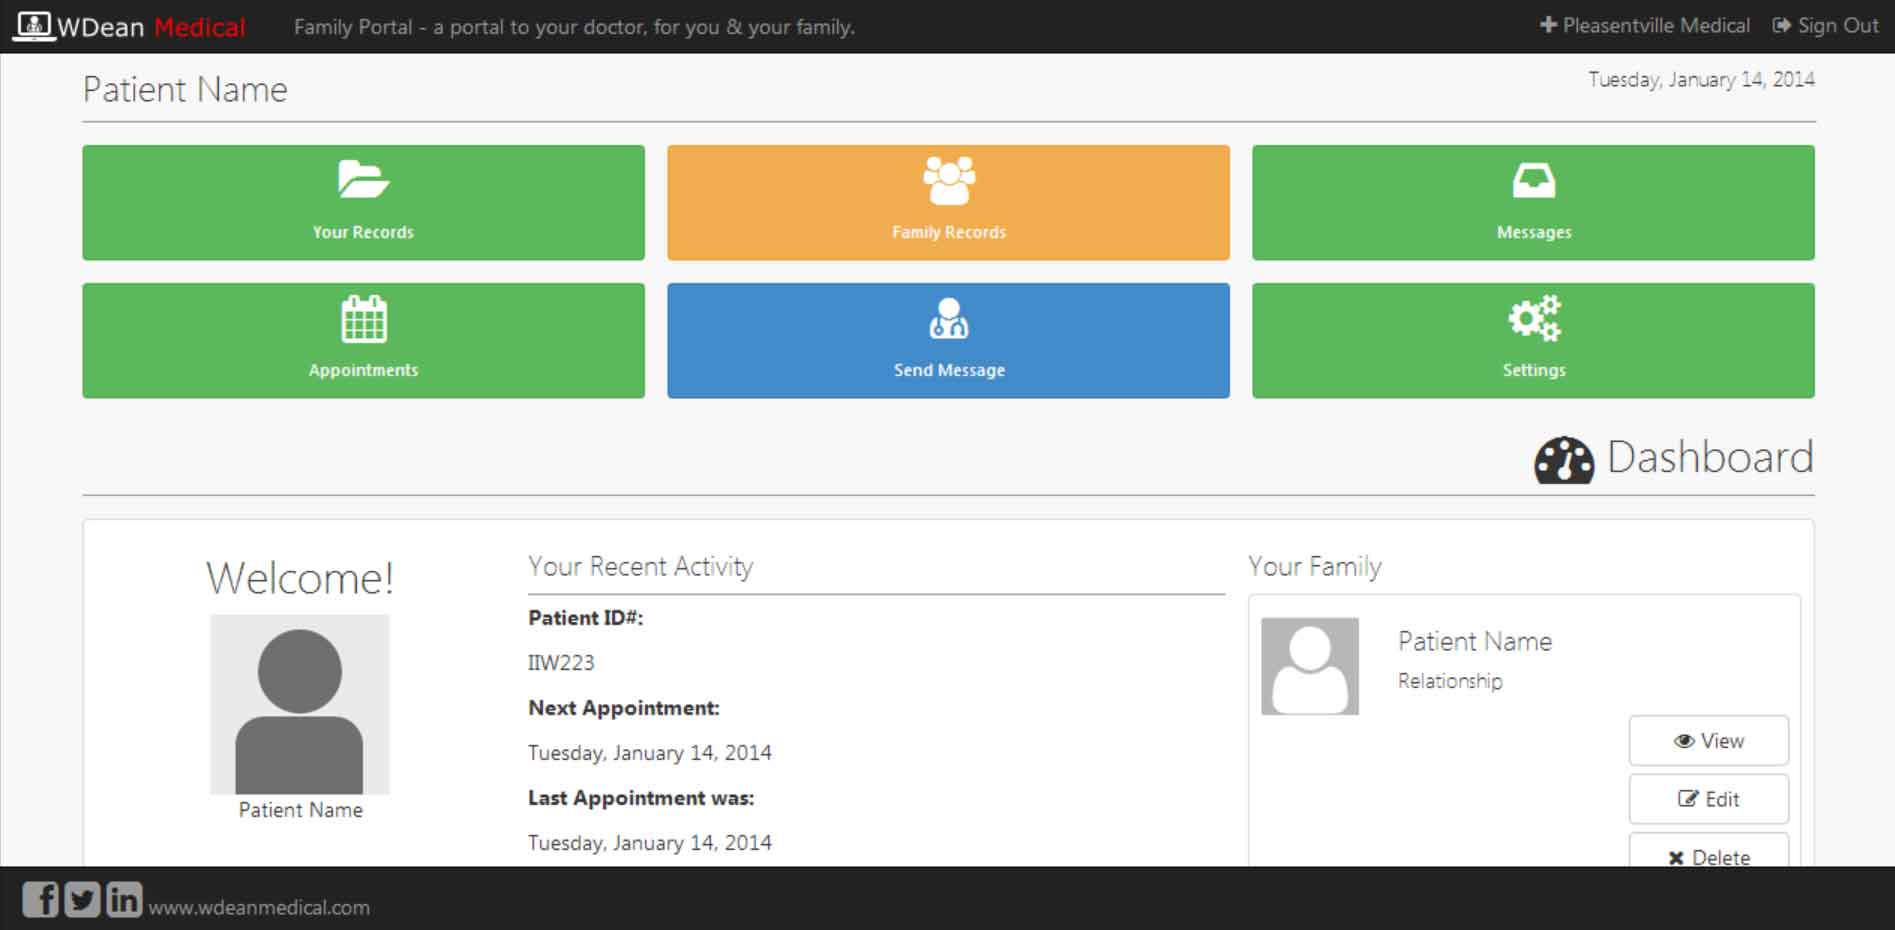Sign out of the portal
The width and height of the screenshot is (1895, 930).
1826,26
